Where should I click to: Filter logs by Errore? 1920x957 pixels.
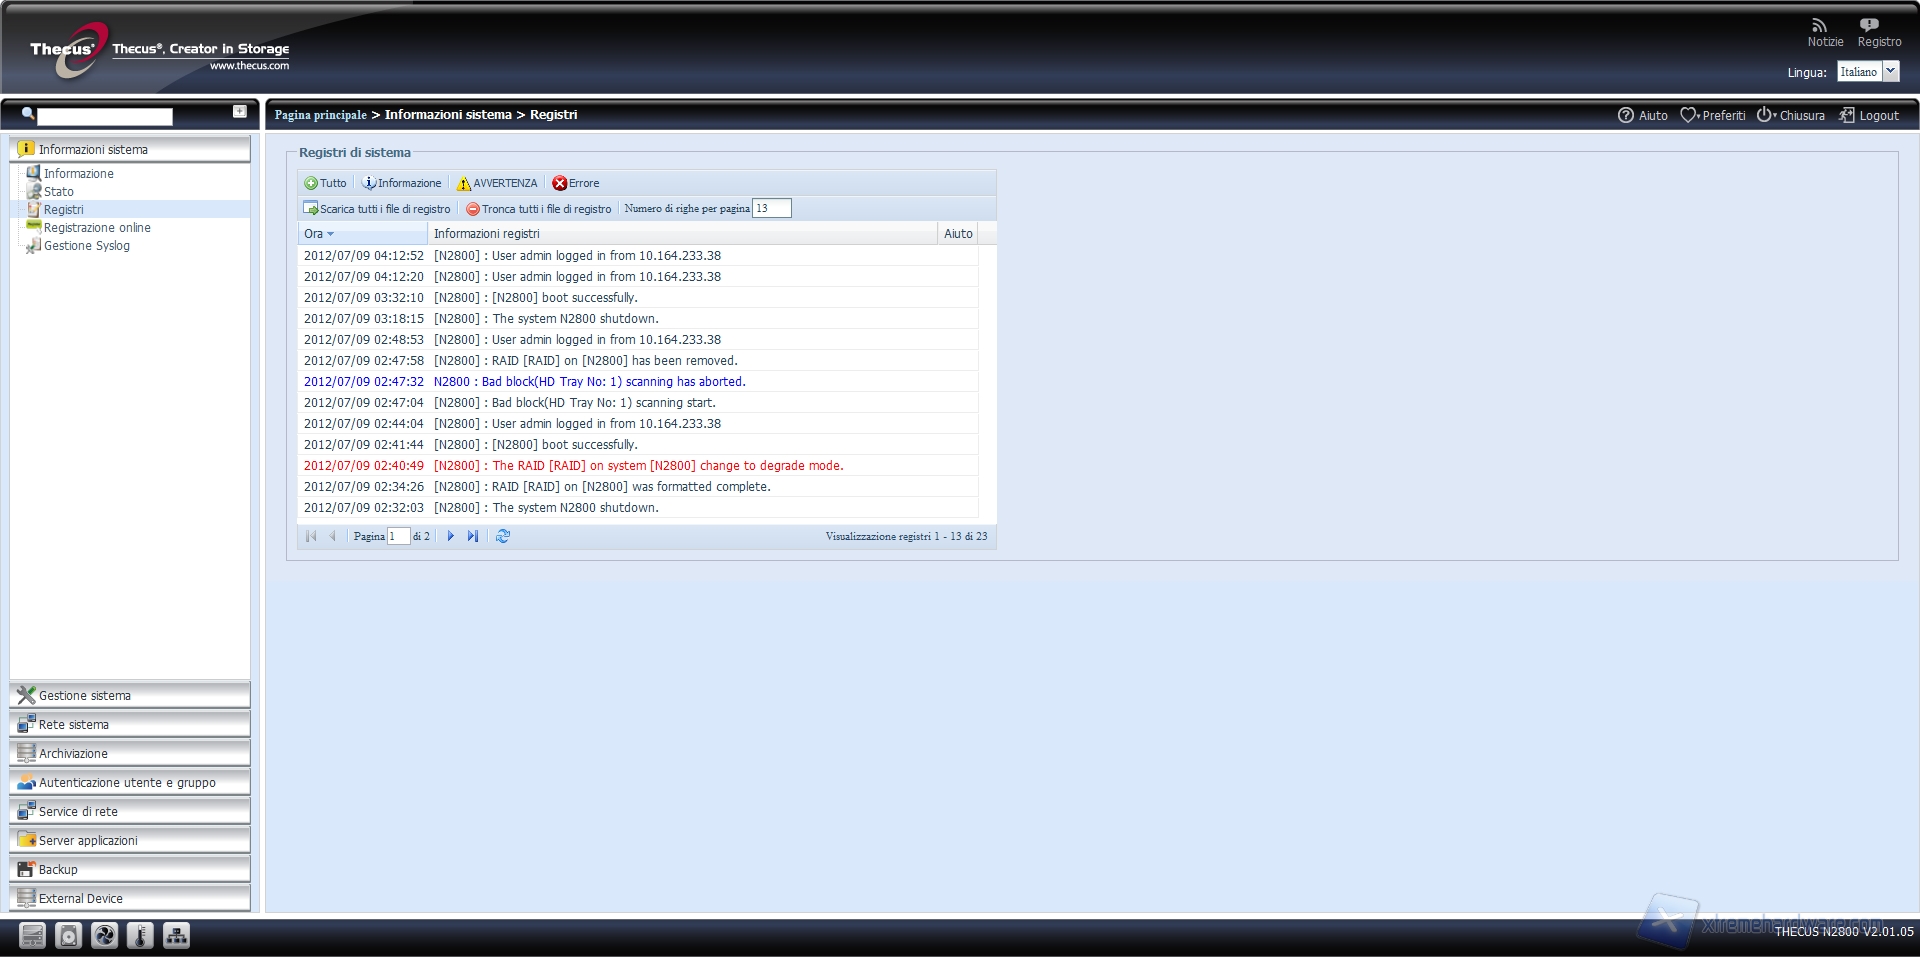click(576, 183)
